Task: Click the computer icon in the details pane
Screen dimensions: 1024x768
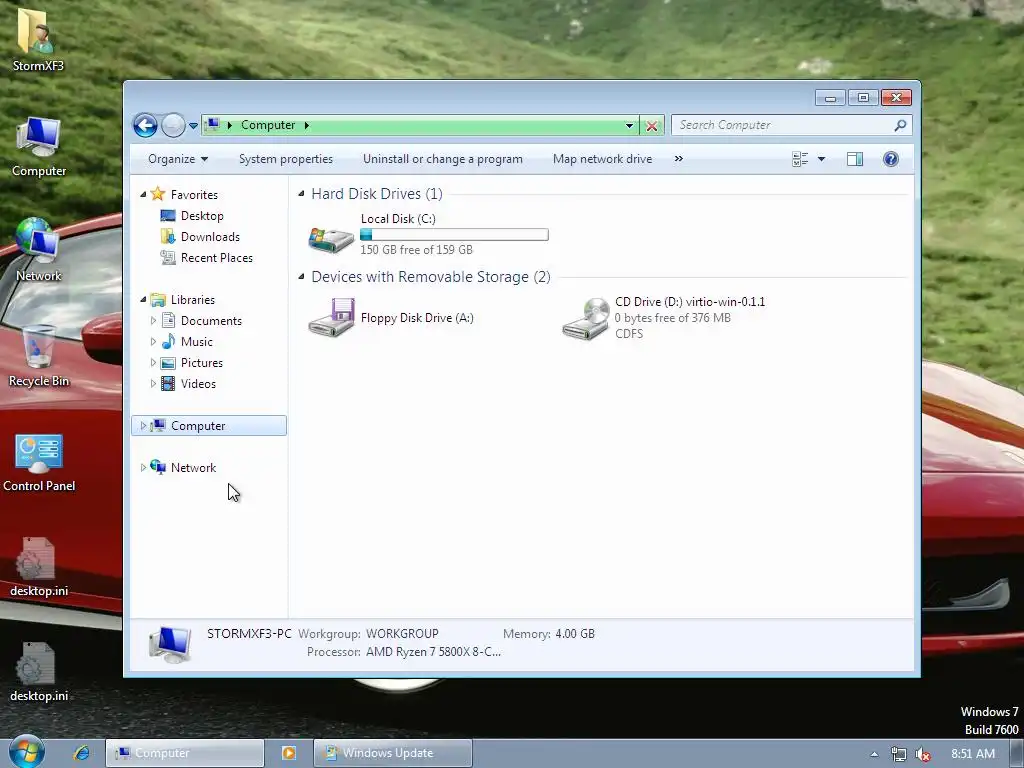Action: 170,643
